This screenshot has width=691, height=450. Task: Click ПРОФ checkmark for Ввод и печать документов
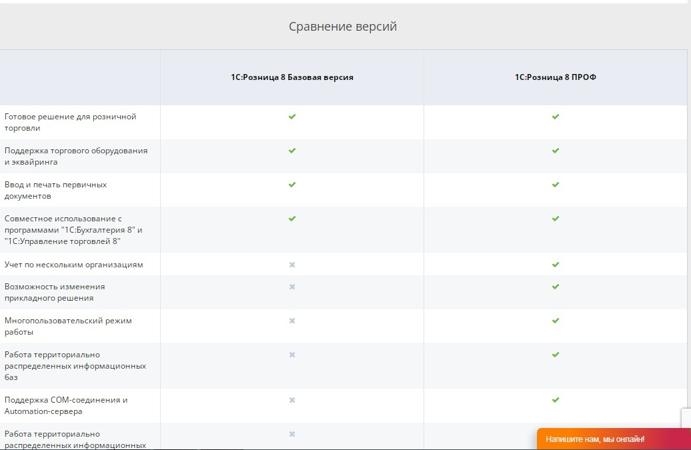coord(556,185)
